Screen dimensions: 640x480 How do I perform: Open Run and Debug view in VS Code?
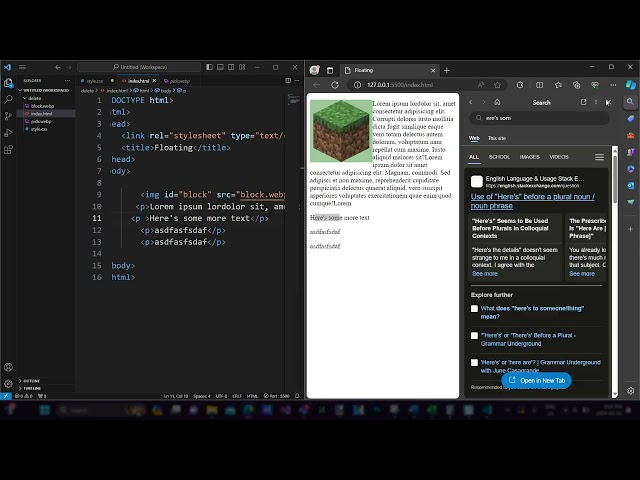8,133
